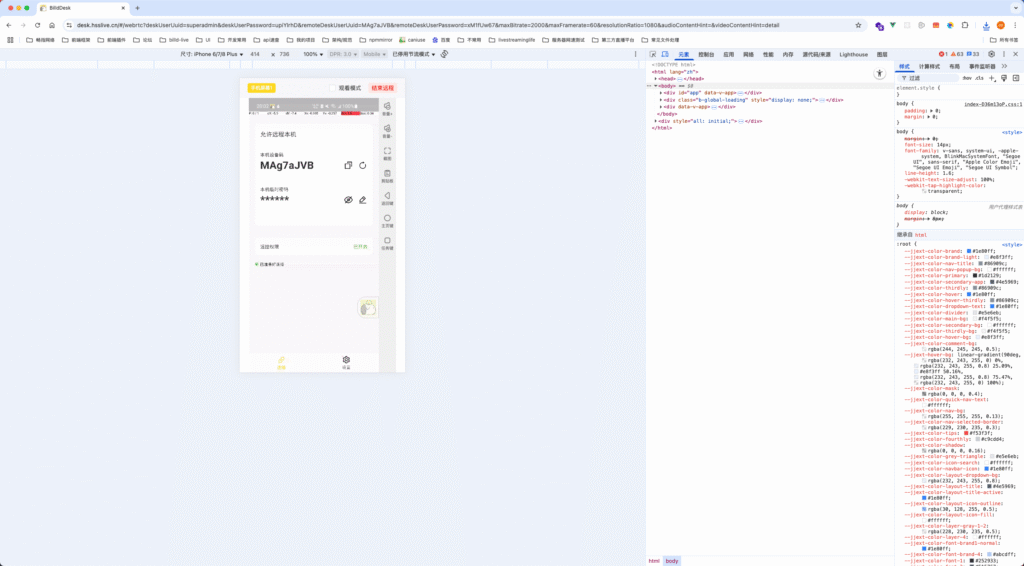1024x566 pixels.
Task: Toggle the .cls class editor
Action: click(x=978, y=77)
